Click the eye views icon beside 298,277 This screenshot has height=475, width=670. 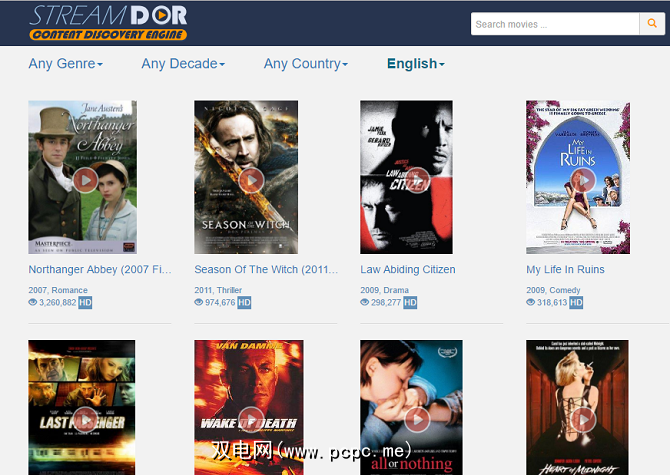click(364, 302)
